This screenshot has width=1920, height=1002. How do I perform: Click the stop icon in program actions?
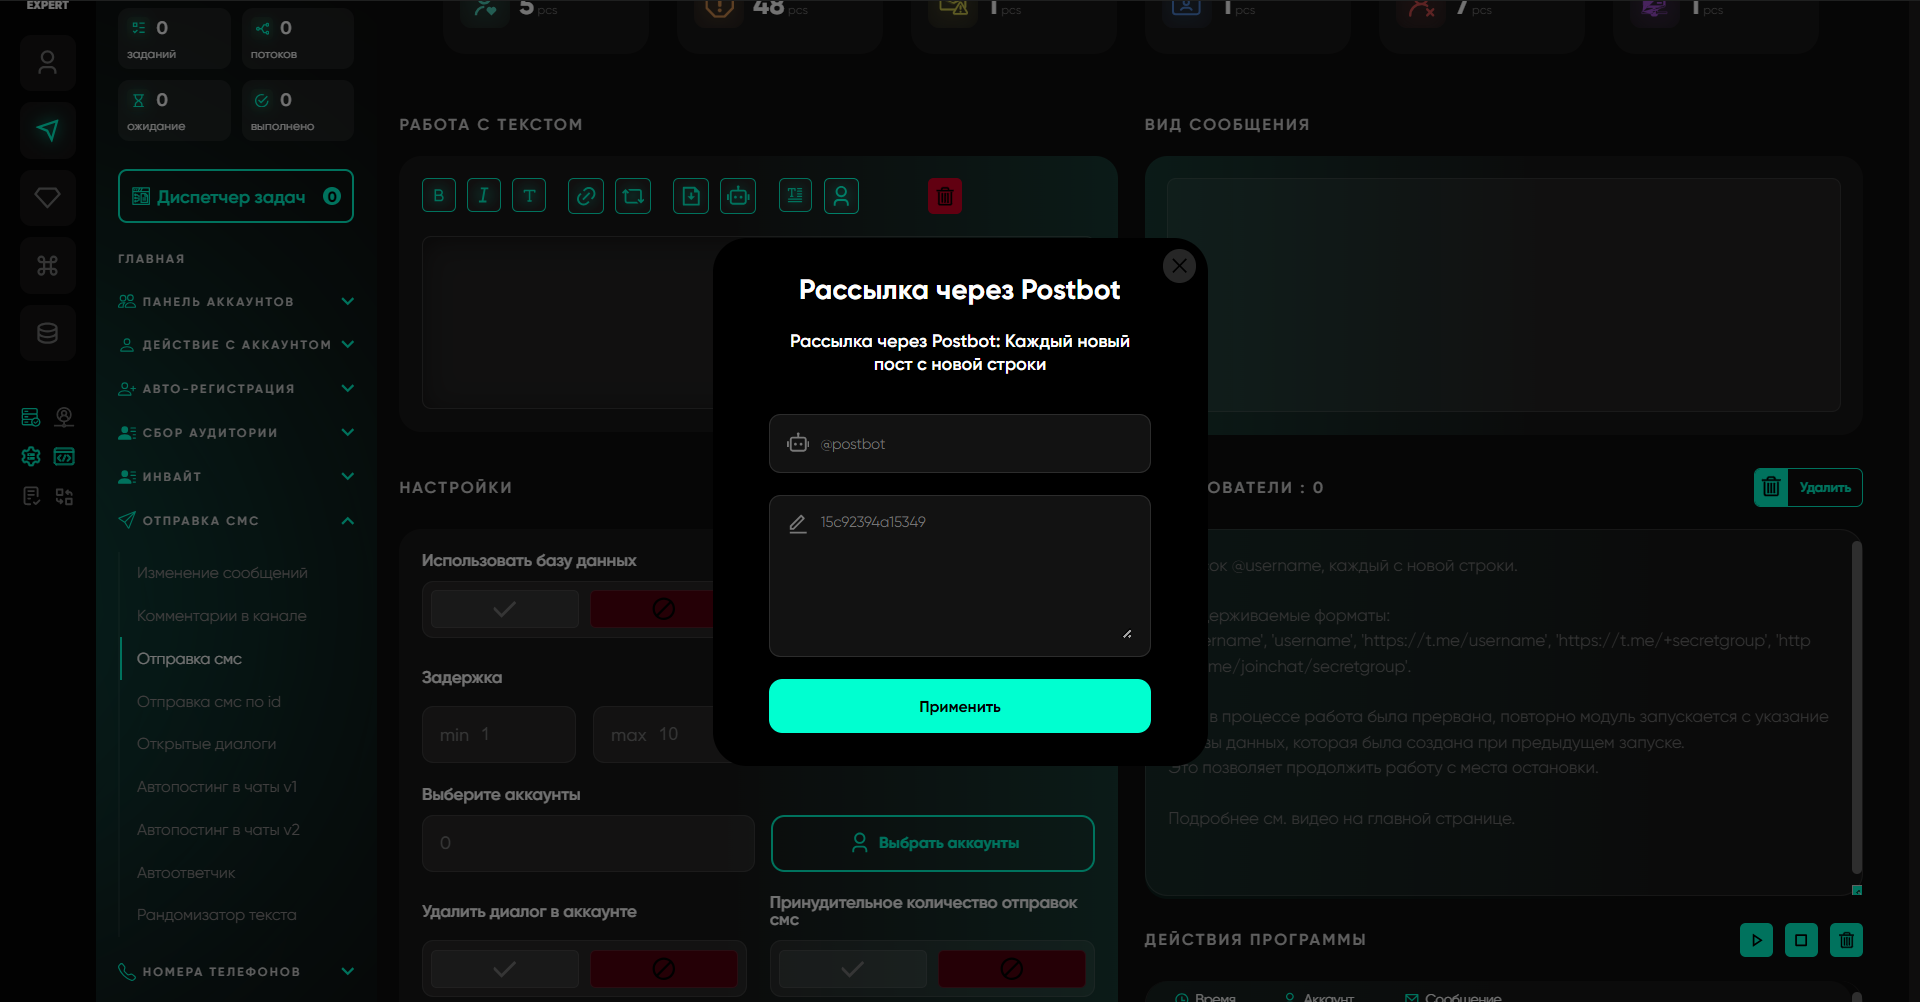(x=1801, y=940)
